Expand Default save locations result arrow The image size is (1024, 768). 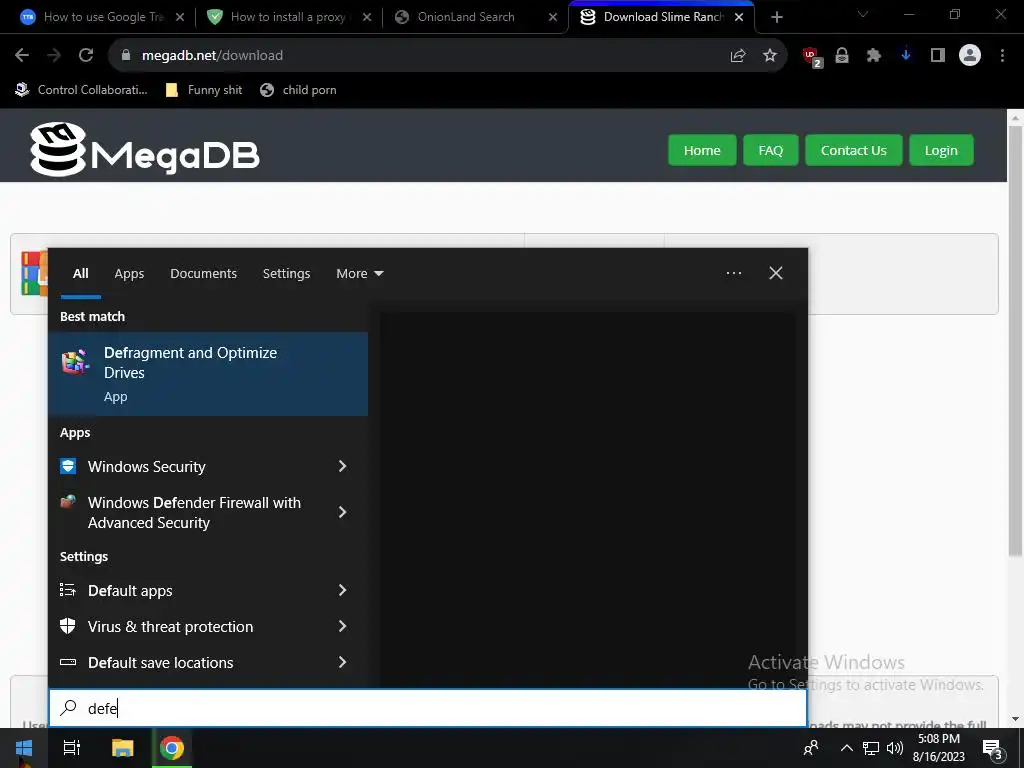point(342,662)
